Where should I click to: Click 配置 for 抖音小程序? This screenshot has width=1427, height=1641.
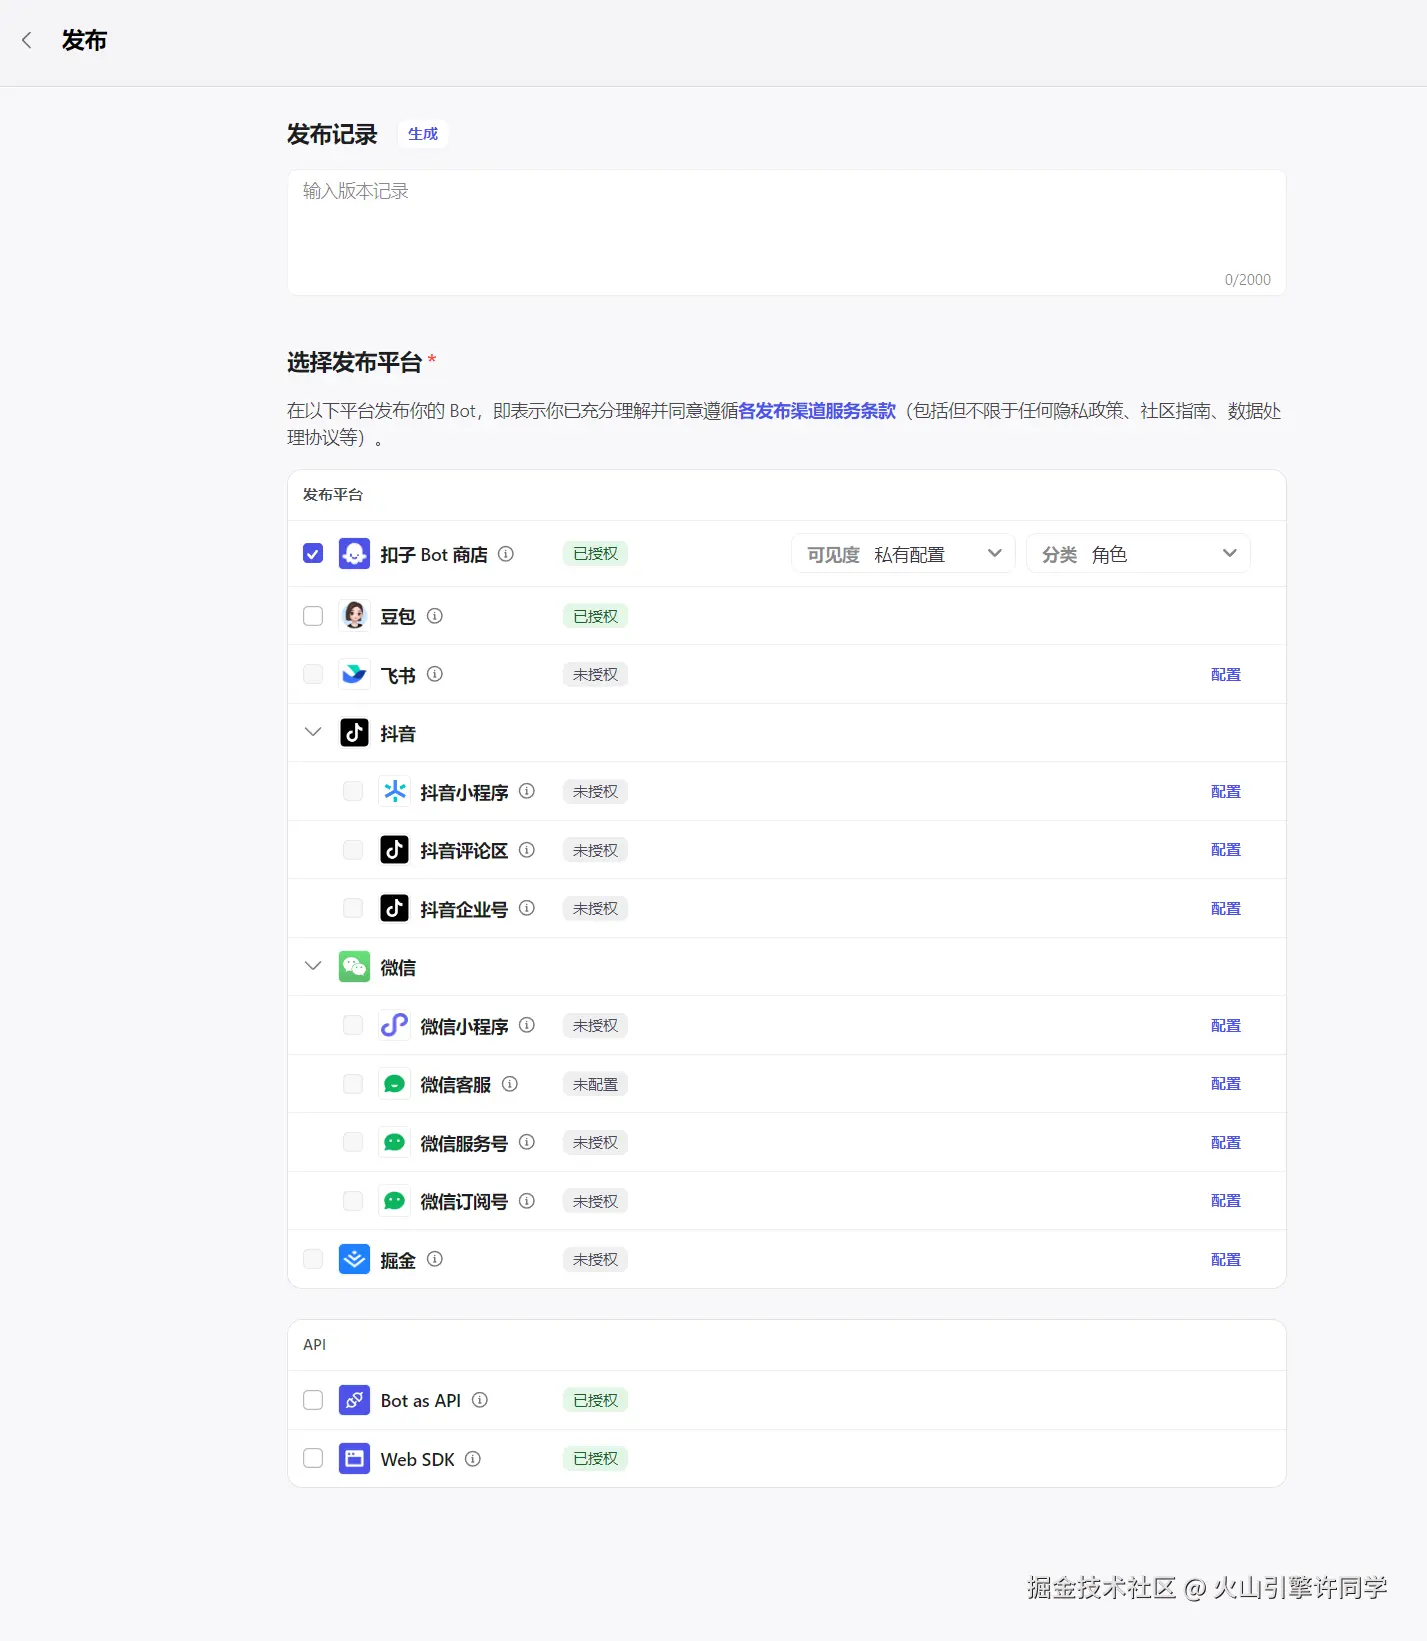tap(1225, 792)
